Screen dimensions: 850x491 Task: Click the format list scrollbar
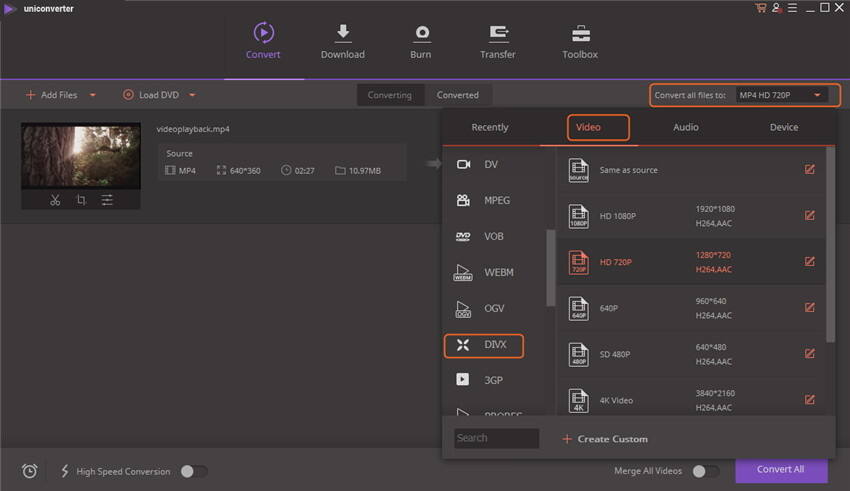tap(550, 268)
